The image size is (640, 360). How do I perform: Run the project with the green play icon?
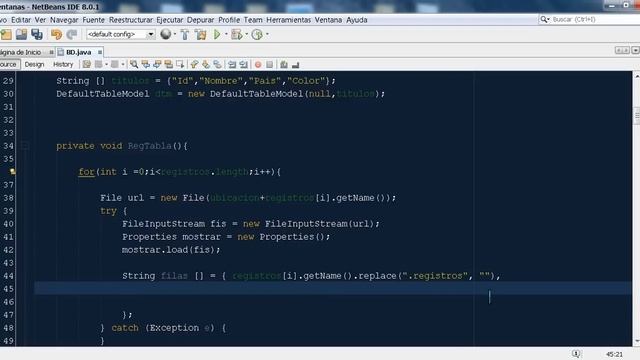pos(217,35)
